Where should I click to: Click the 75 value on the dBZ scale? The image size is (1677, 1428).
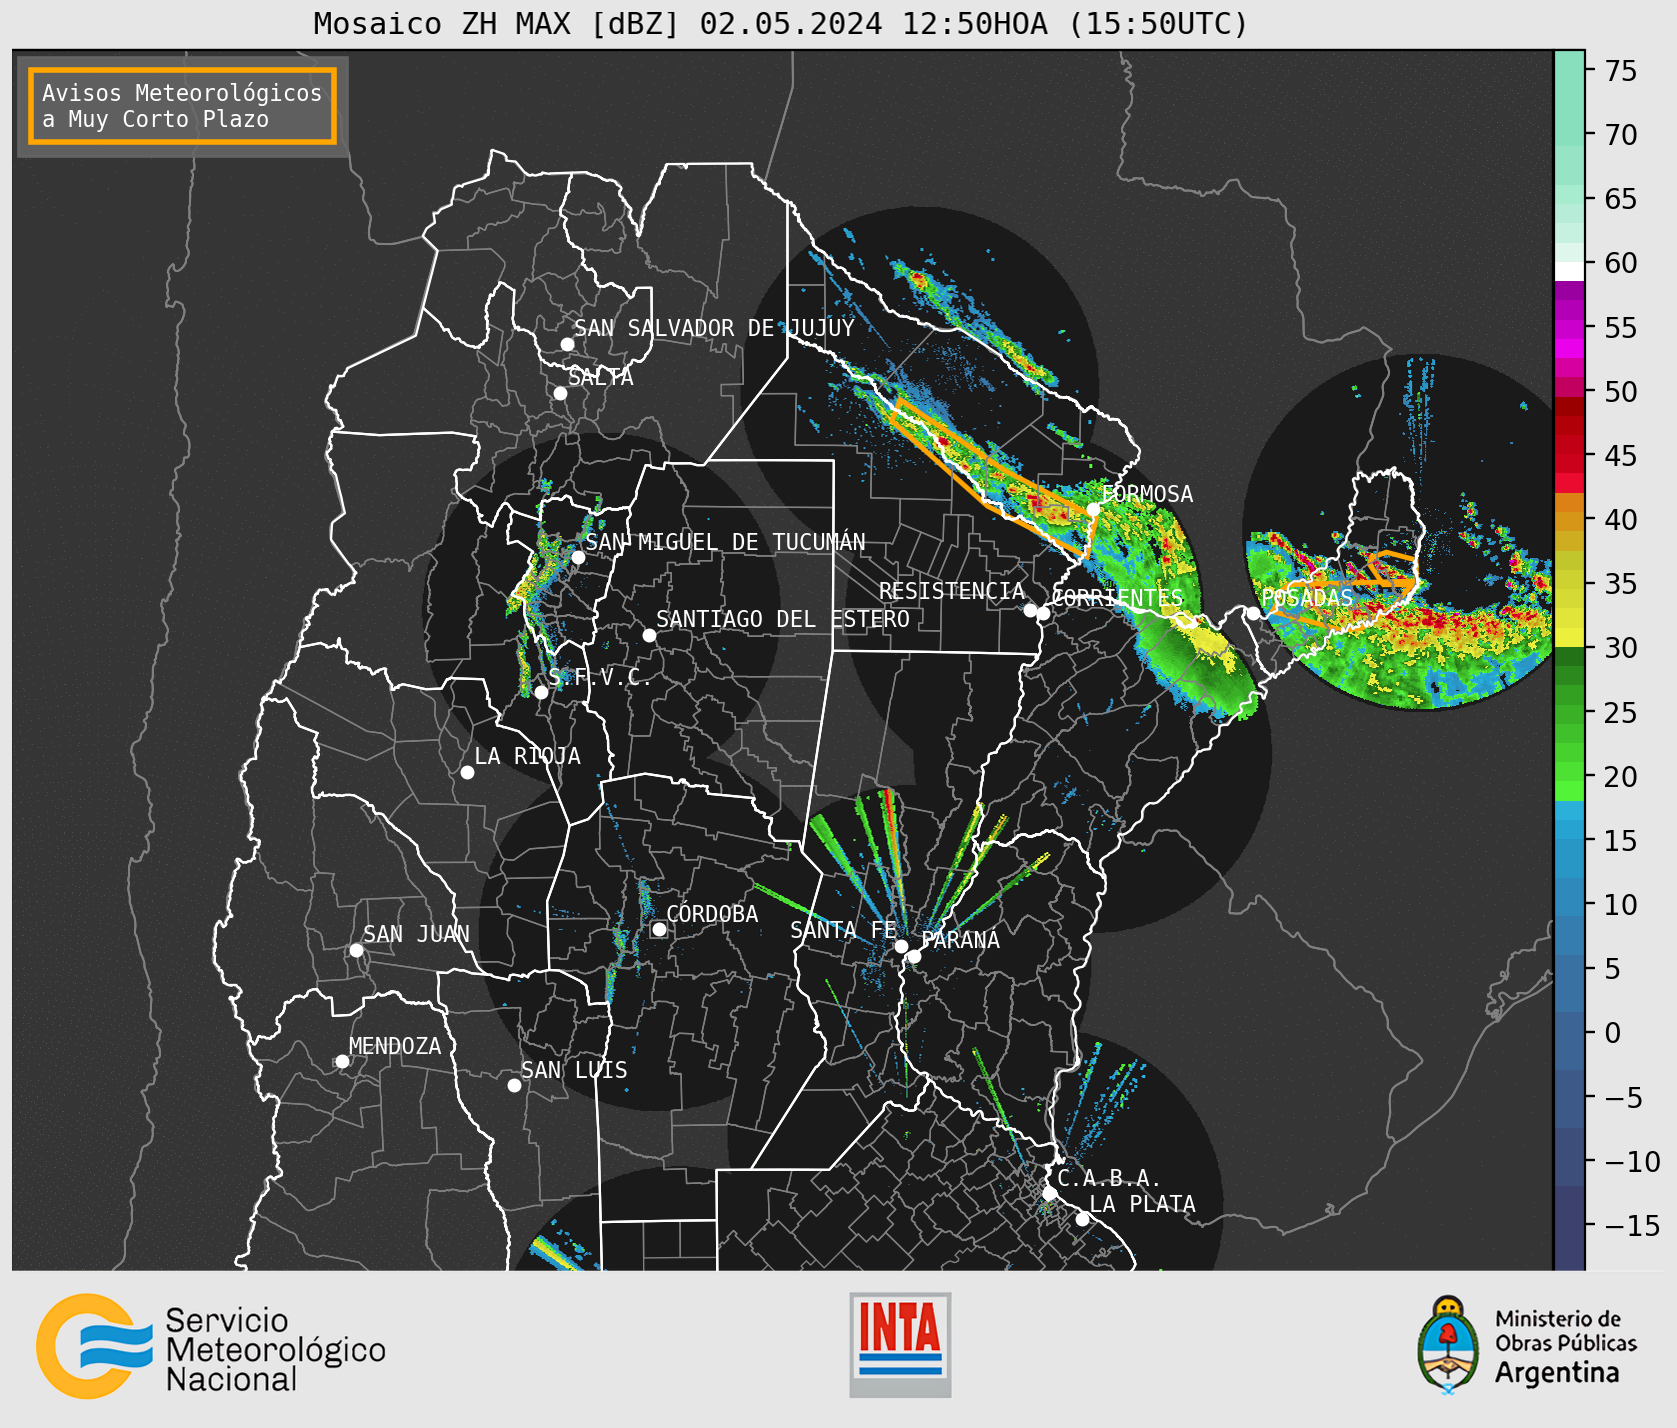1620,71
